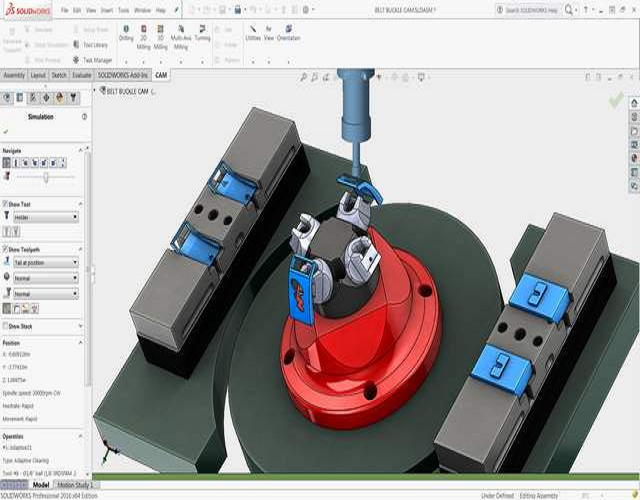Enable the Show Stock checkbox
The height and width of the screenshot is (500, 640).
point(5,325)
